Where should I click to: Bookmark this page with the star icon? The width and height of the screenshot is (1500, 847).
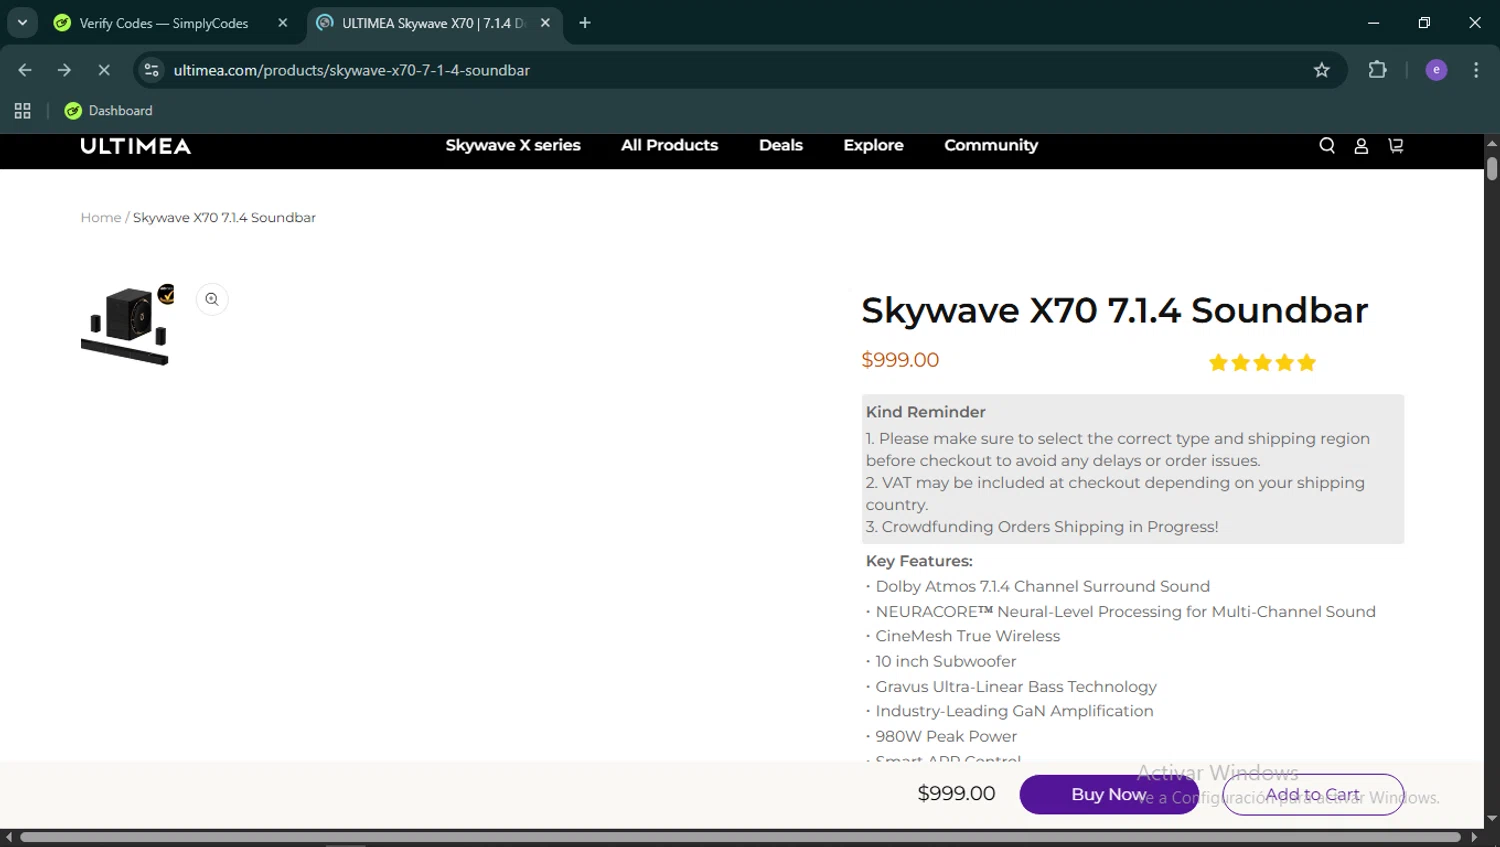1322,70
